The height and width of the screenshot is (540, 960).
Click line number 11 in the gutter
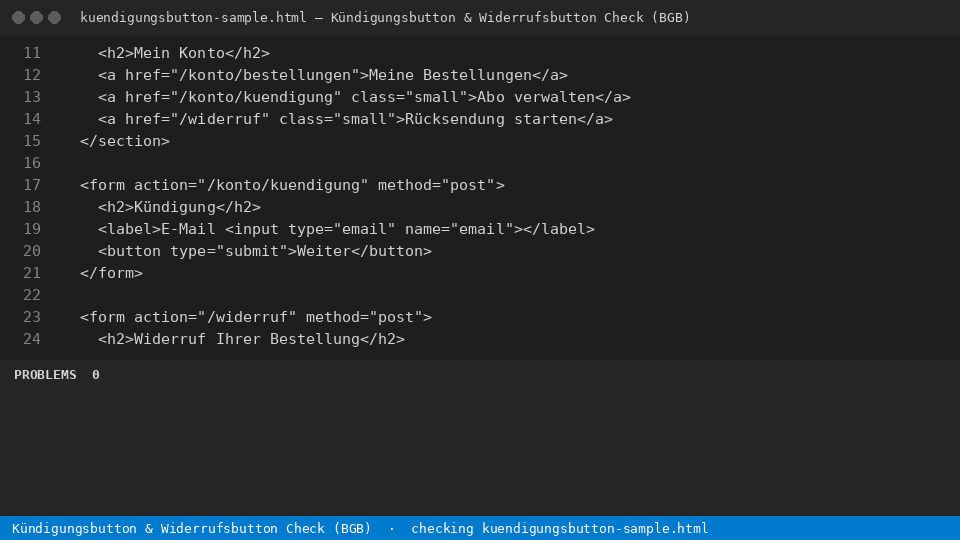pyautogui.click(x=32, y=53)
